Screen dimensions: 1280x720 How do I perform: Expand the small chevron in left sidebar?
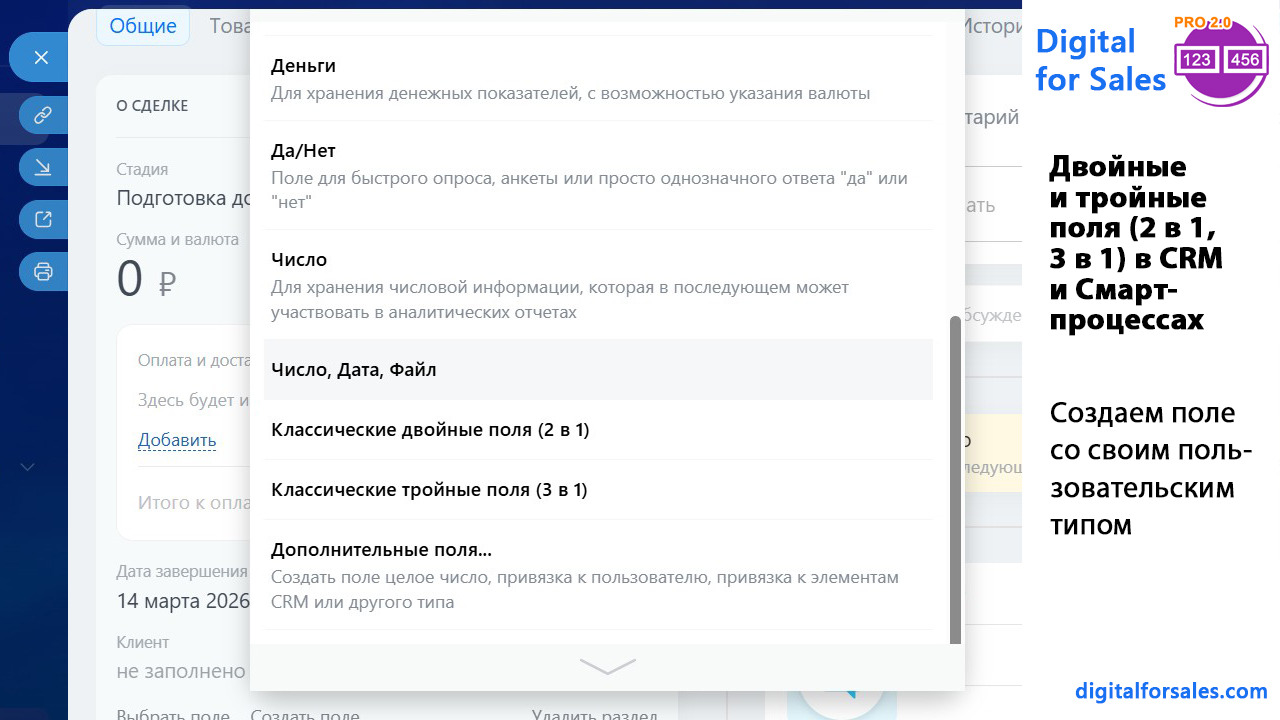28,466
